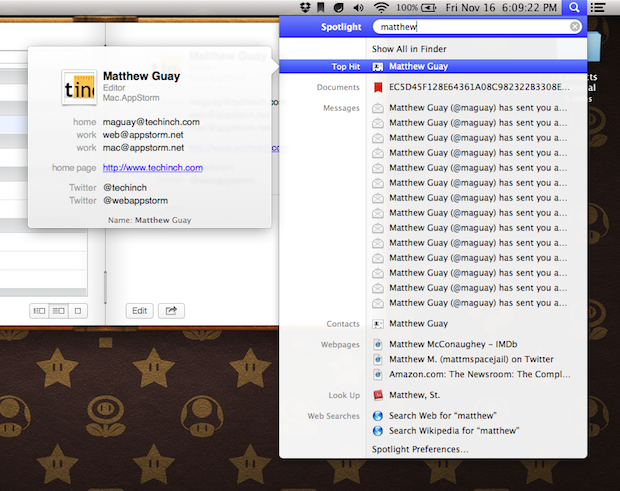
Task: Select Show All in Finder
Action: [x=409, y=49]
